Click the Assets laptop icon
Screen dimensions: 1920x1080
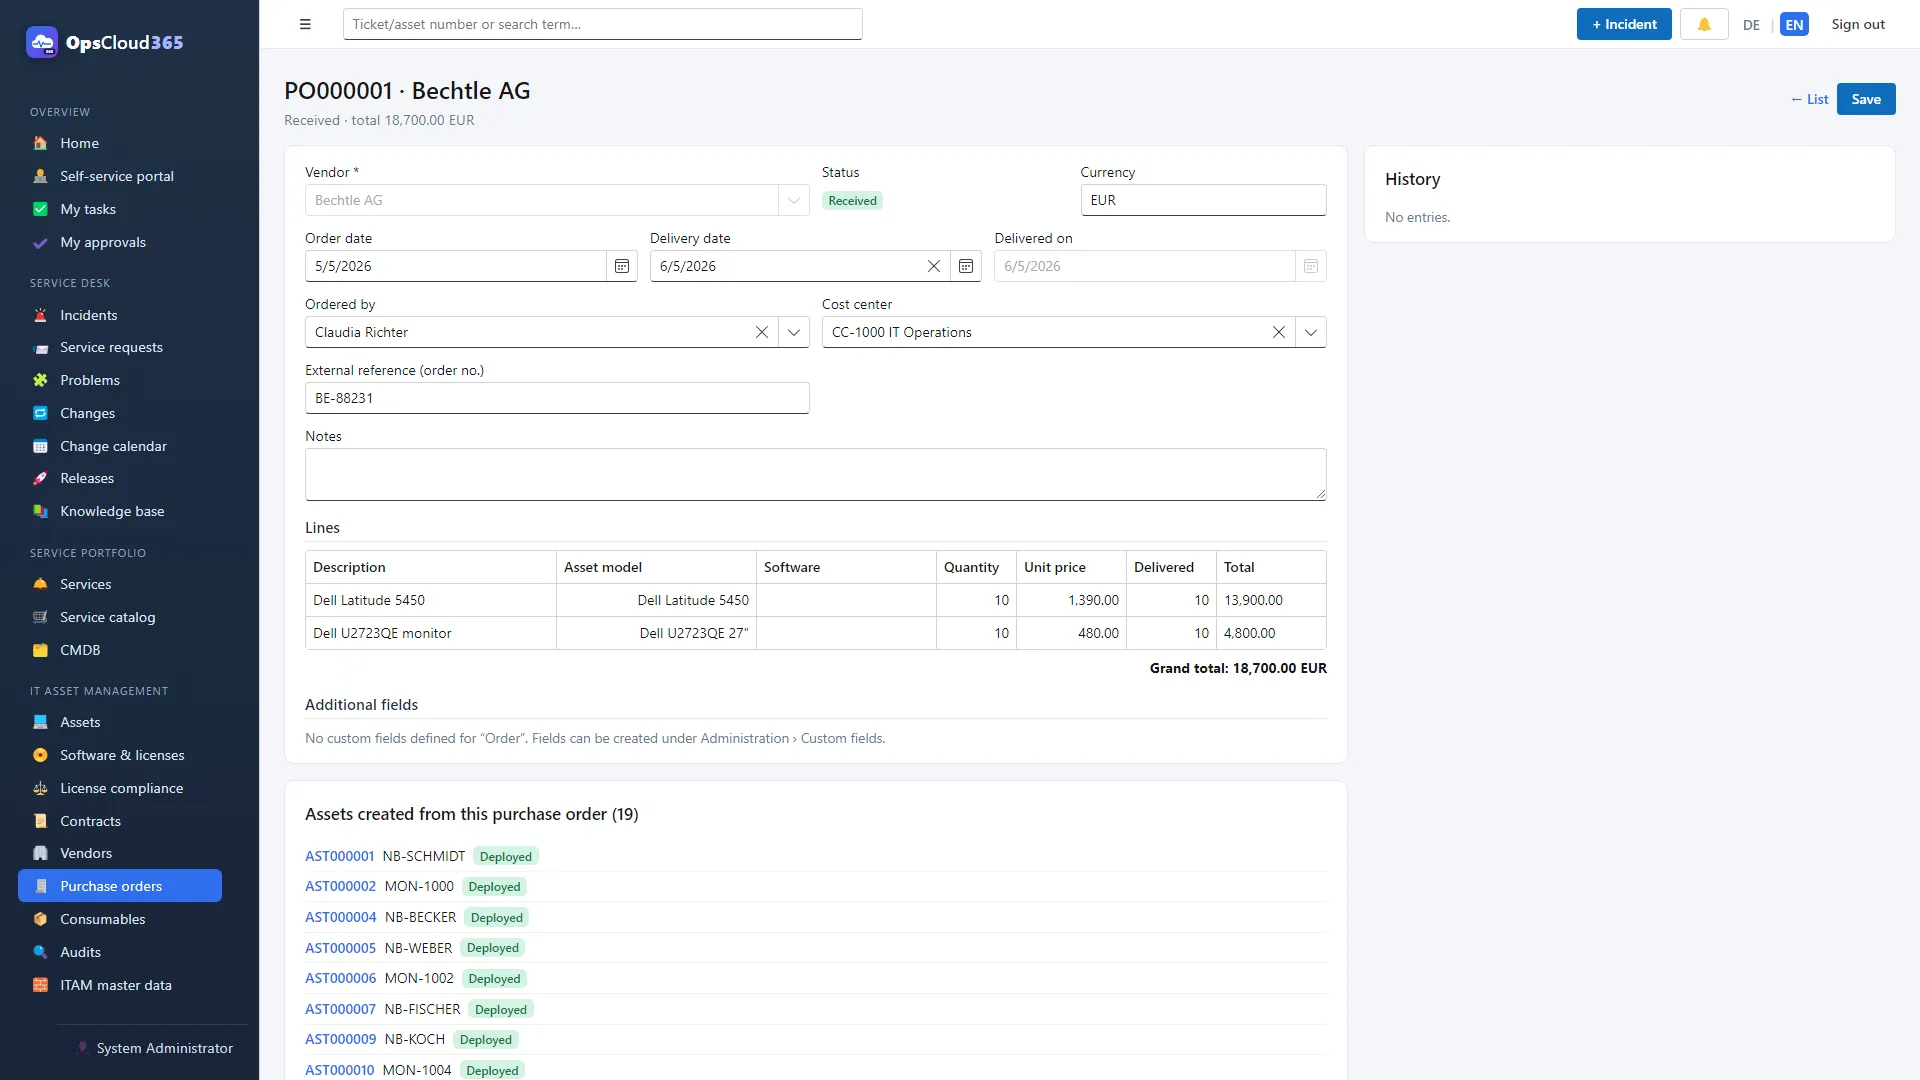pos(40,722)
